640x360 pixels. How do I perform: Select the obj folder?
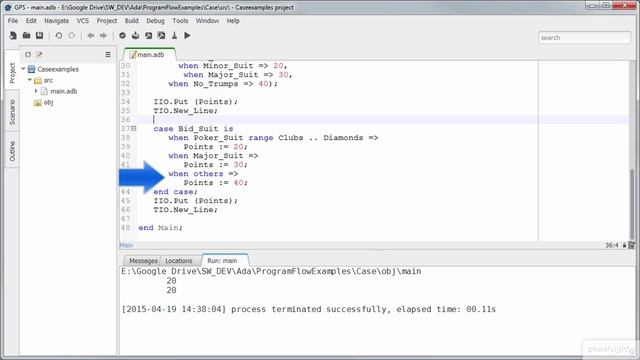(48, 102)
